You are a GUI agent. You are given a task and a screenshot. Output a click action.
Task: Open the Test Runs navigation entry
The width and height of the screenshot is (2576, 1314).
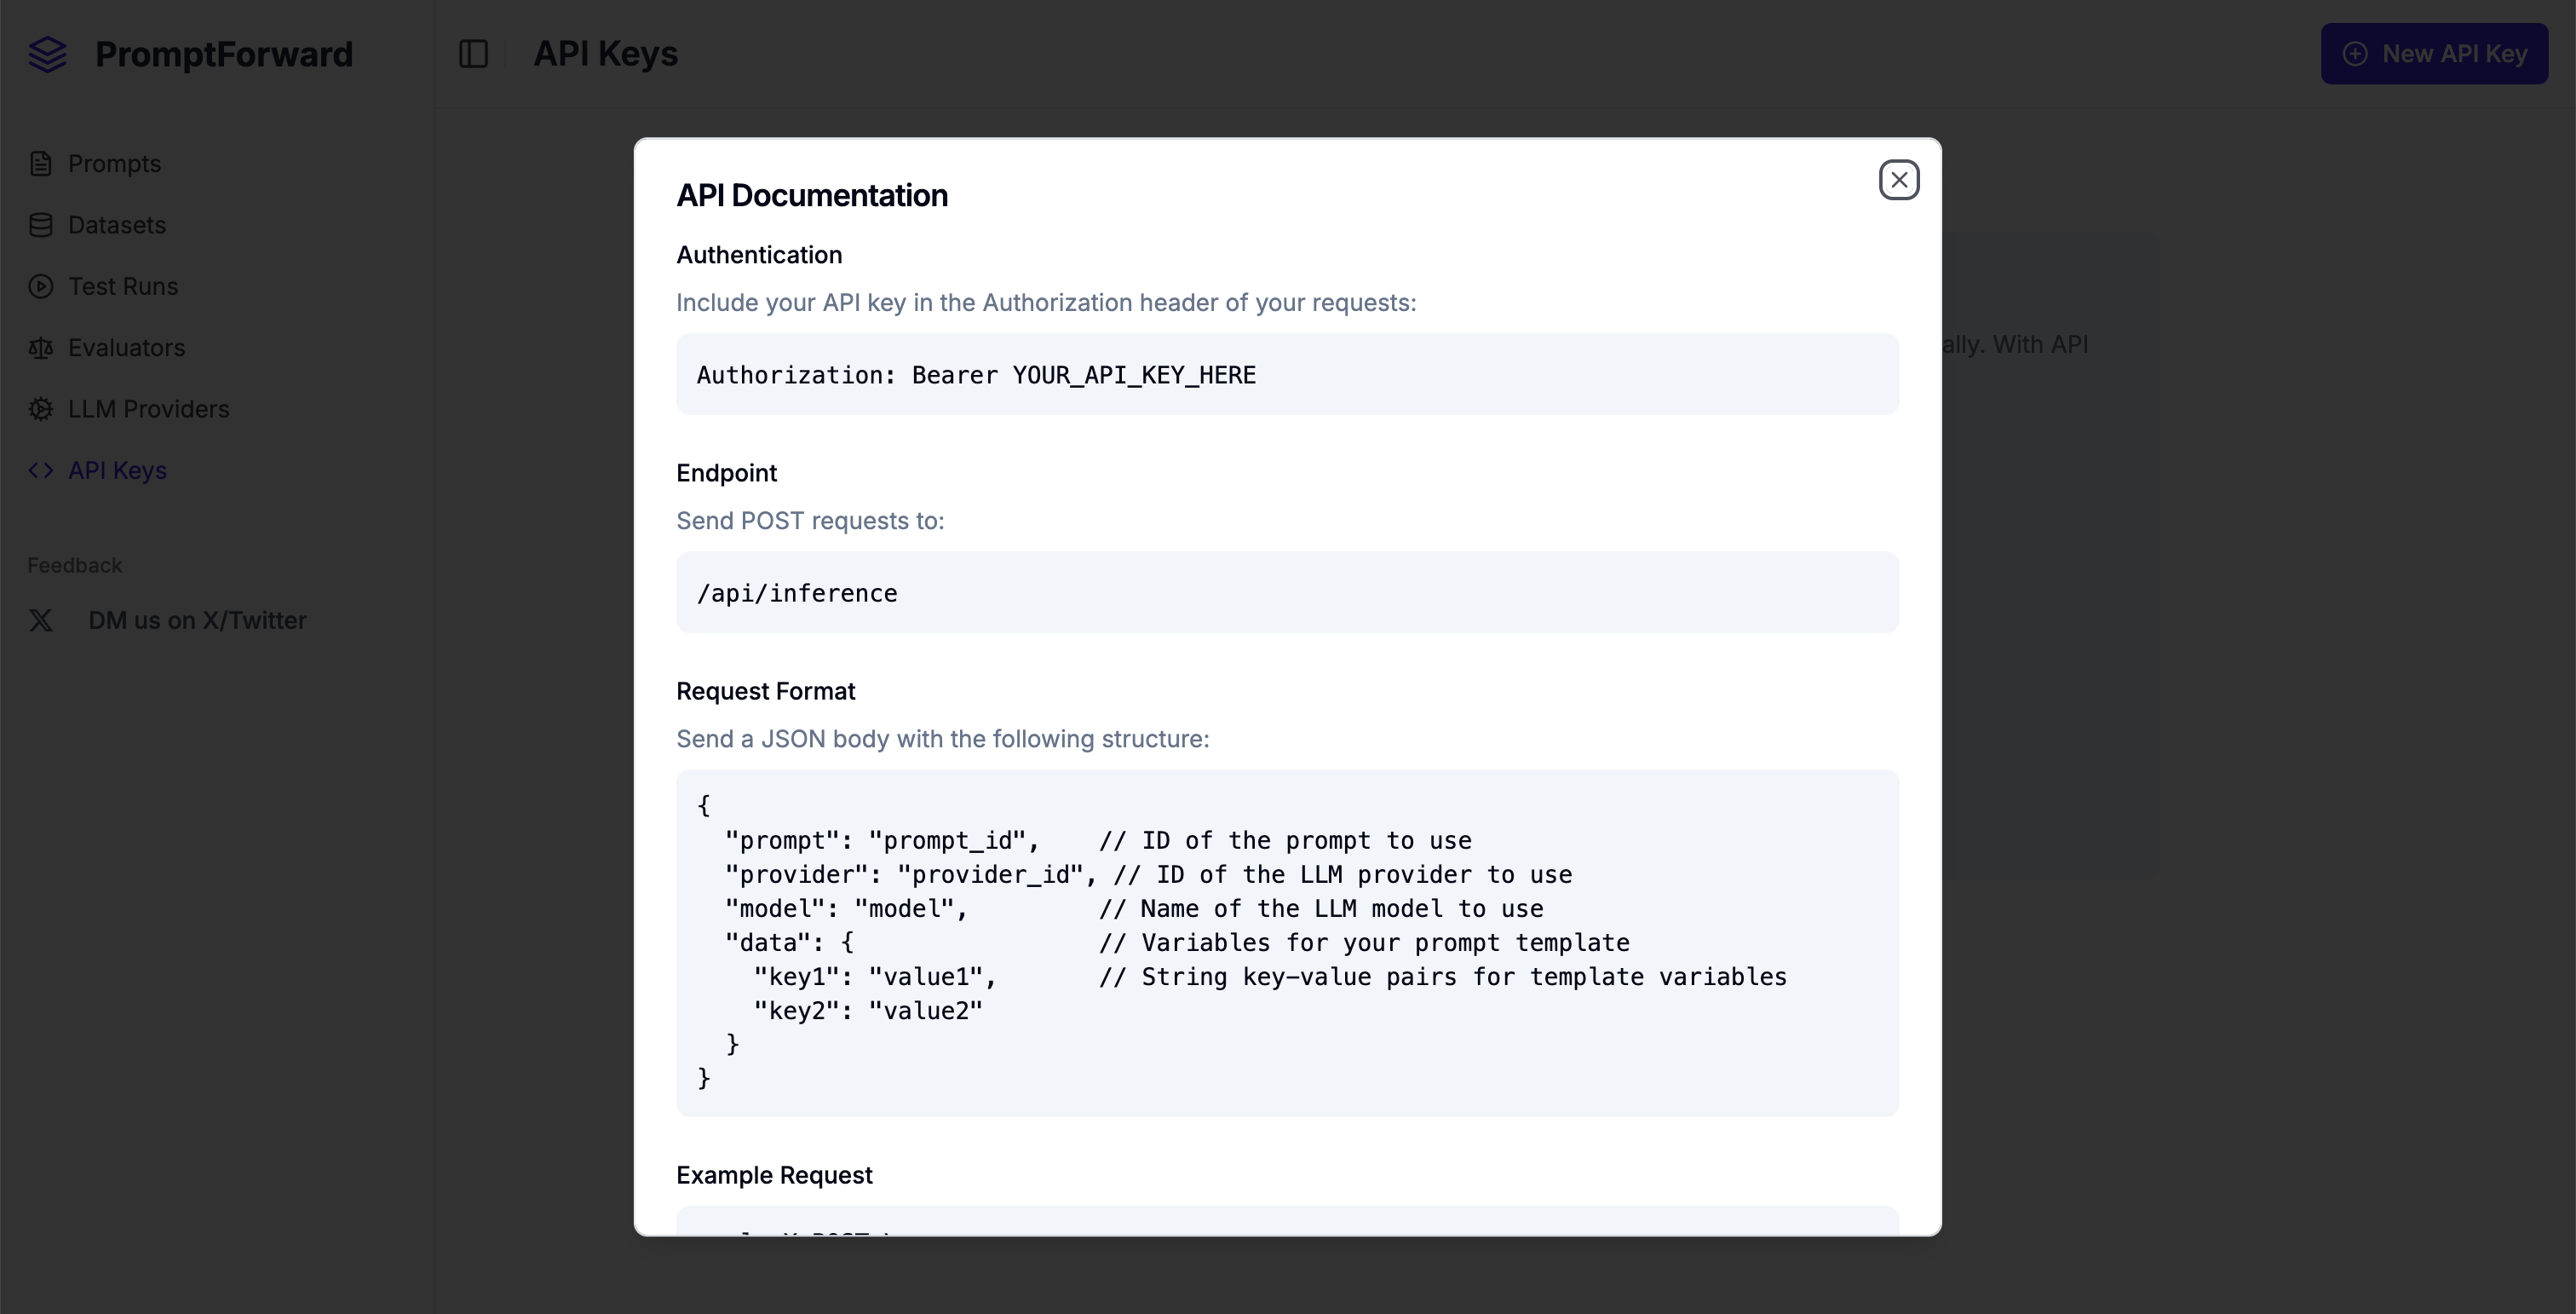pos(122,286)
